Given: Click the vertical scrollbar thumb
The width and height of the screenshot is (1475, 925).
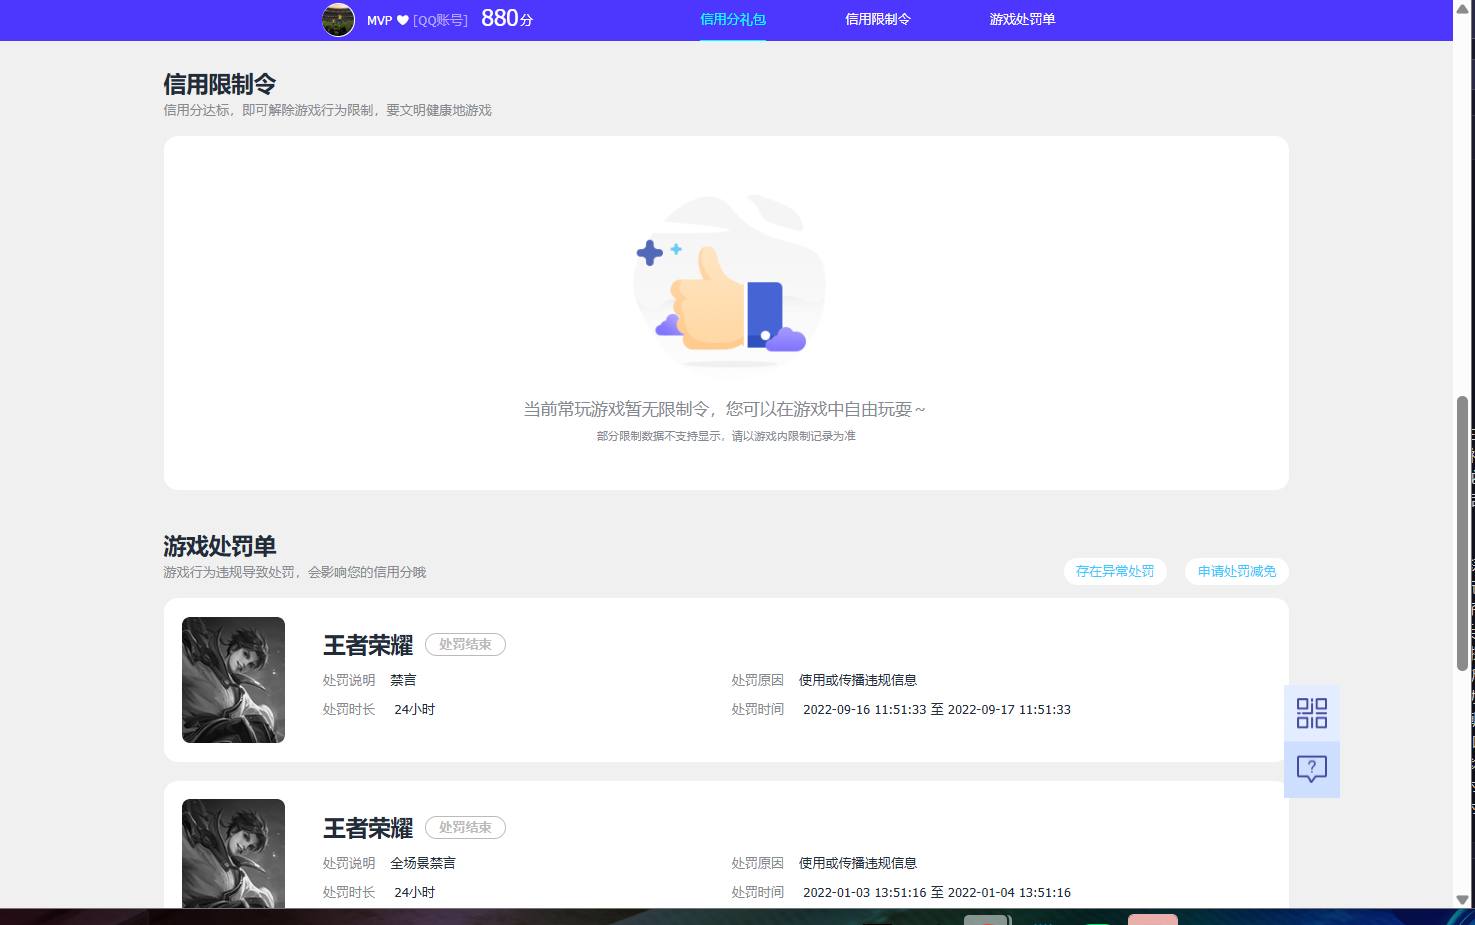Looking at the screenshot, I should point(1462,533).
